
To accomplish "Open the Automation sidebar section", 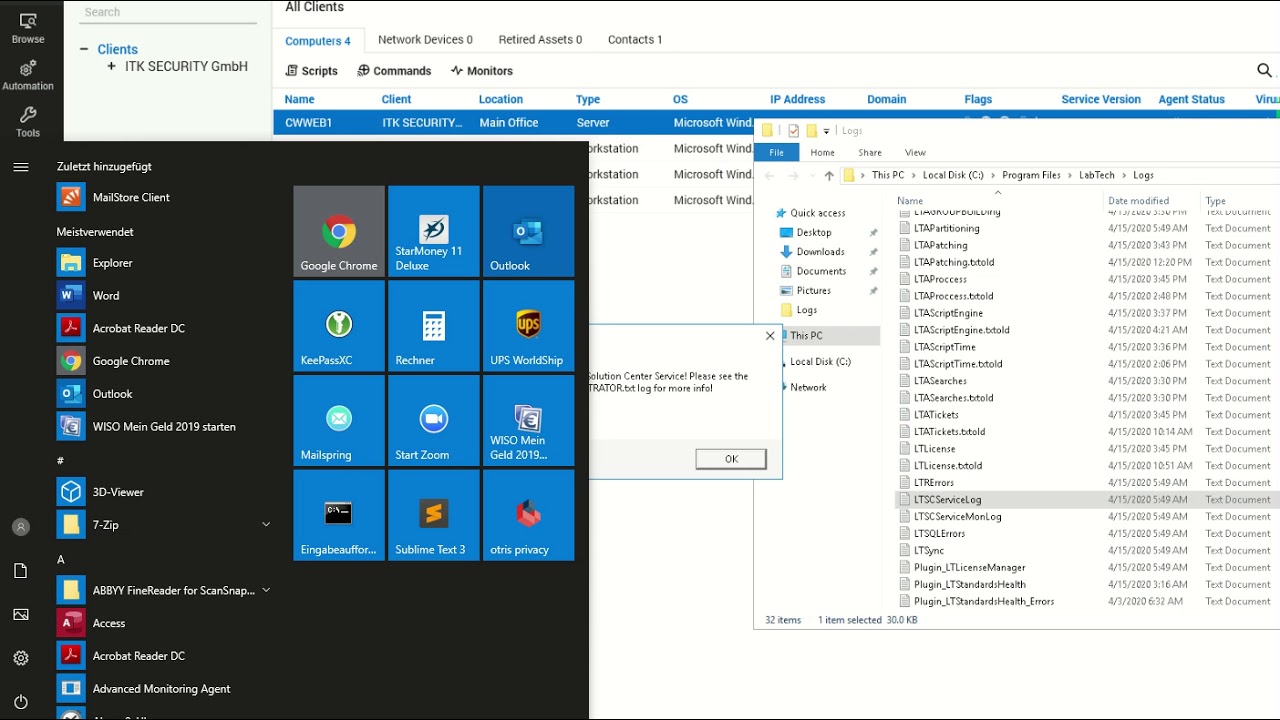I will [28, 75].
